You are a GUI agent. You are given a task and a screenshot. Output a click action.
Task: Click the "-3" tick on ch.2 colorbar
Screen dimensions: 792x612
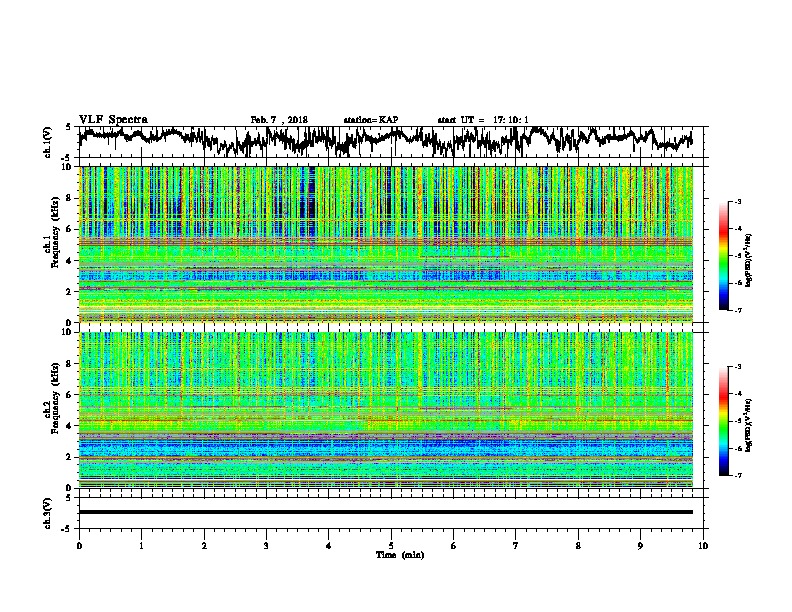(737, 367)
